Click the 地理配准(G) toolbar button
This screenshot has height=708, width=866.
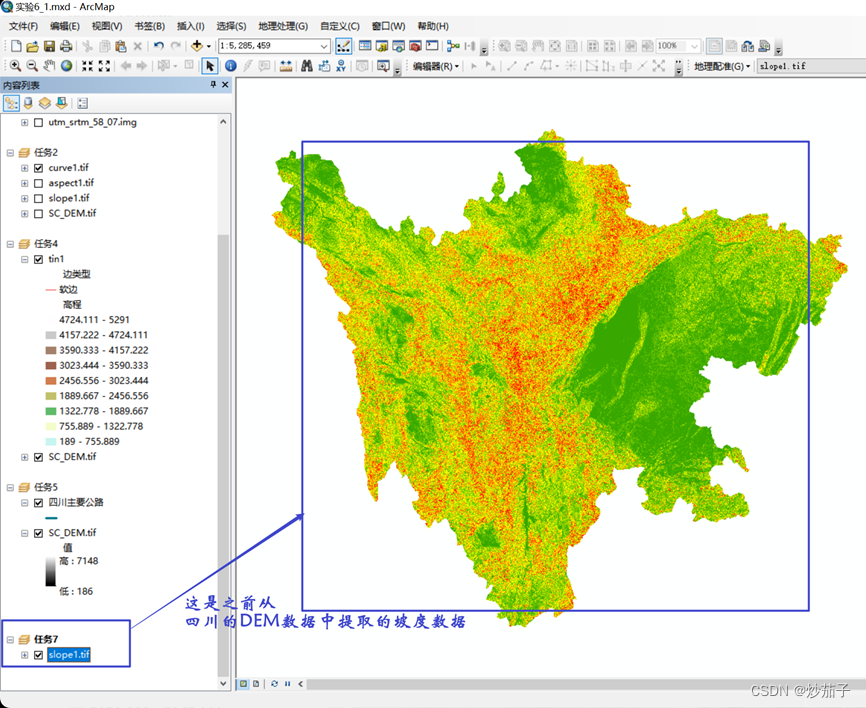[723, 66]
